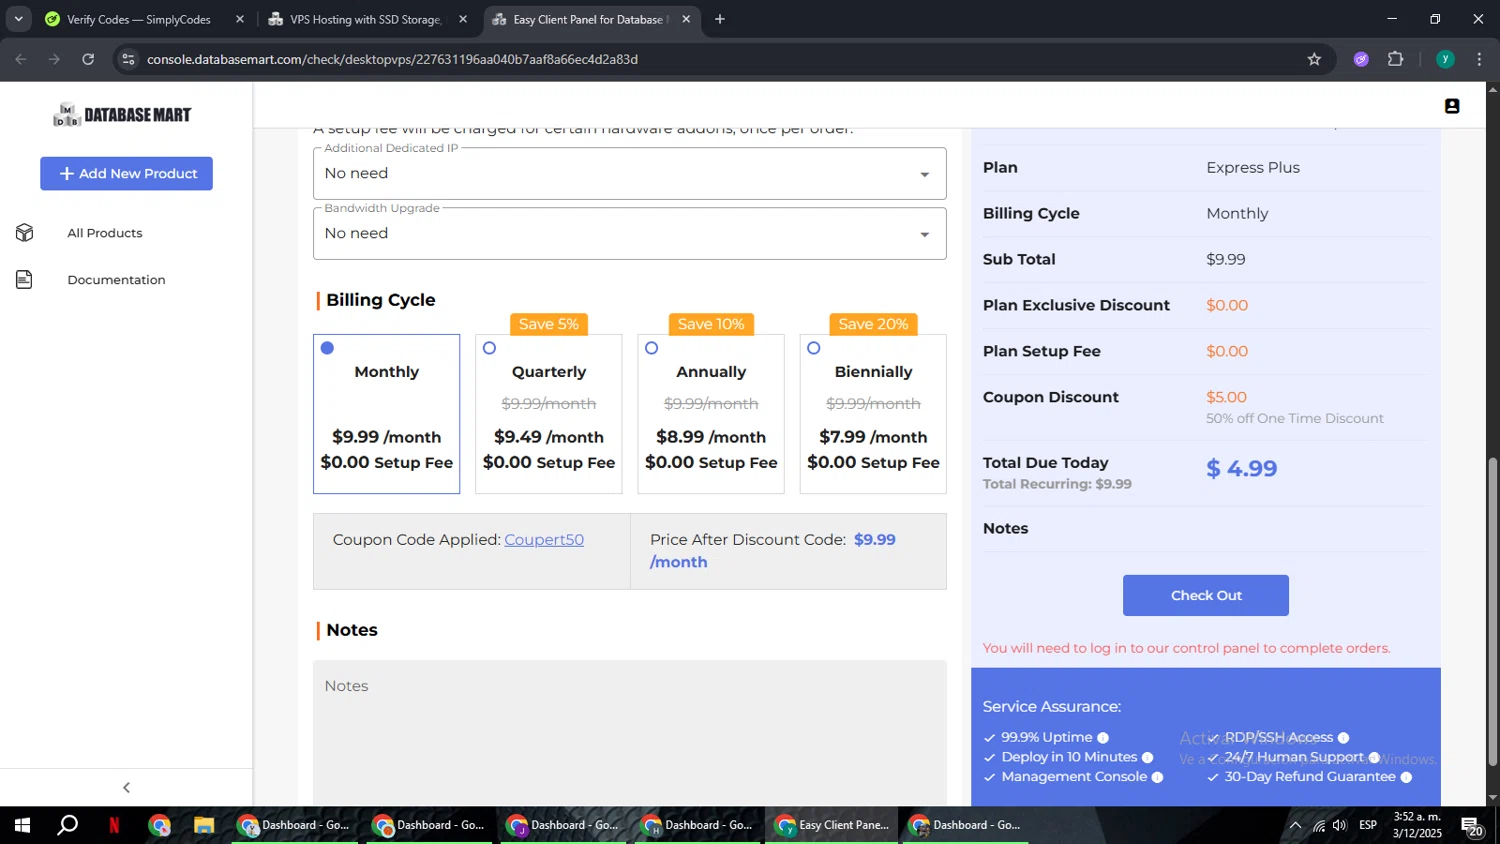This screenshot has height=844, width=1500.
Task: Bookmark this page with the star icon
Action: 1314,59
